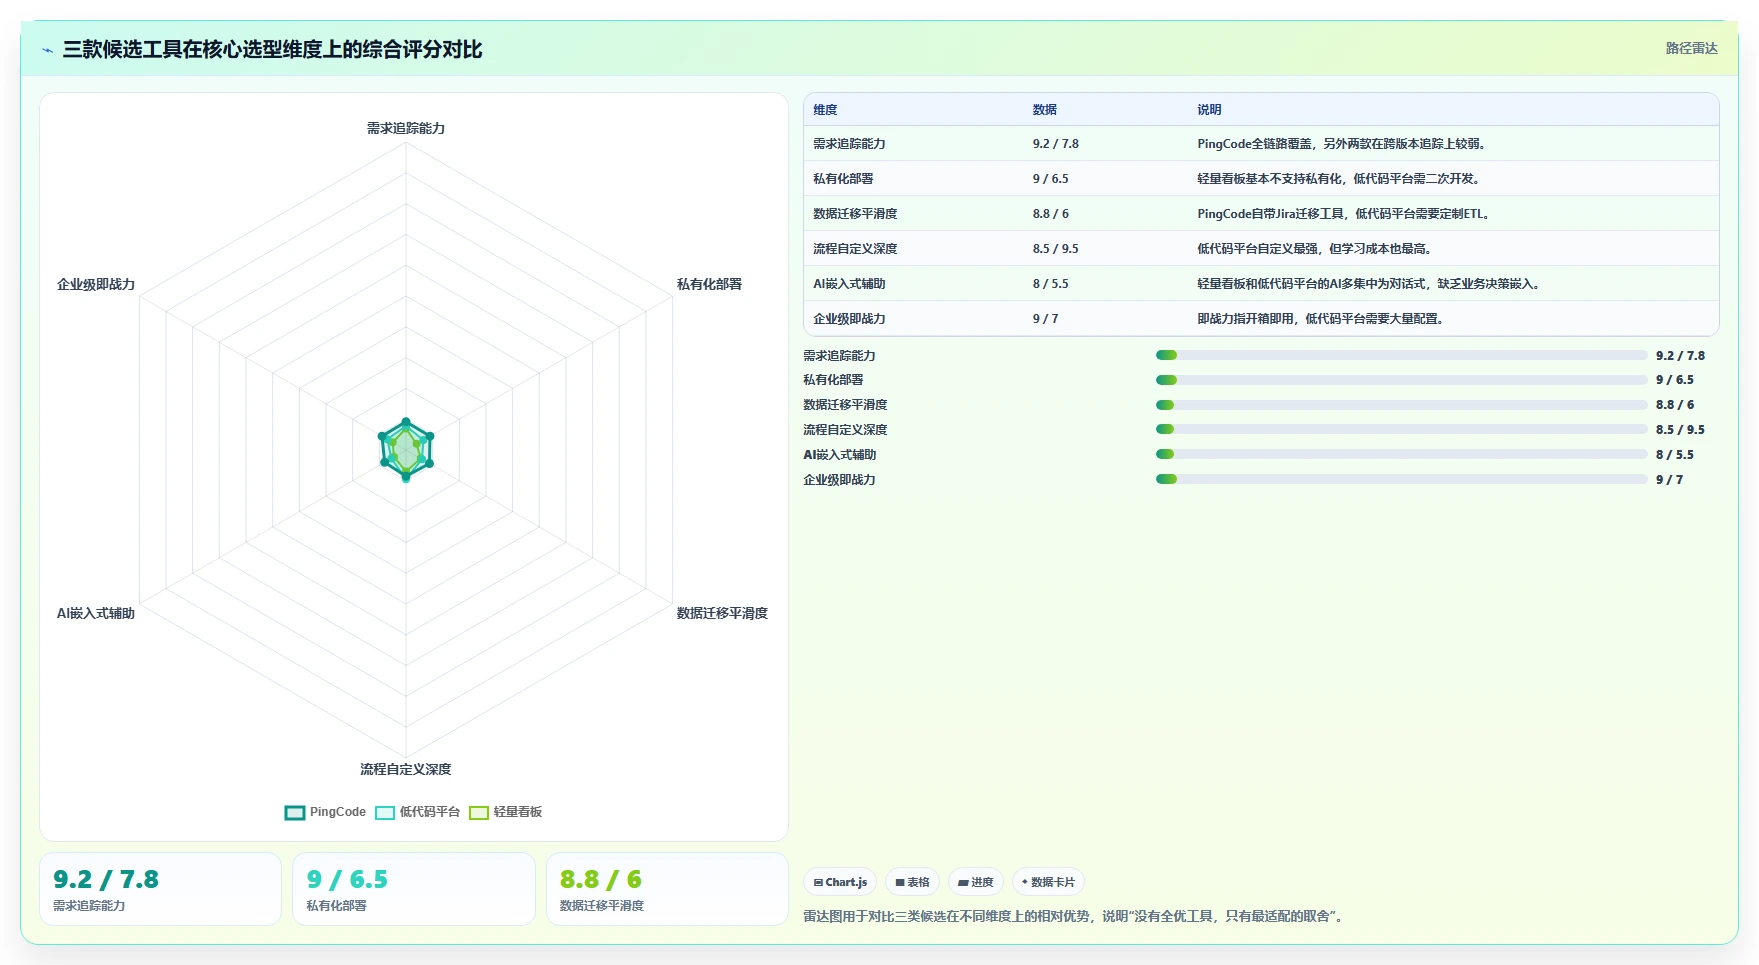Screen dimensions: 1759x965
Task: Toggle the PingCode legend entry
Action: coord(326,812)
